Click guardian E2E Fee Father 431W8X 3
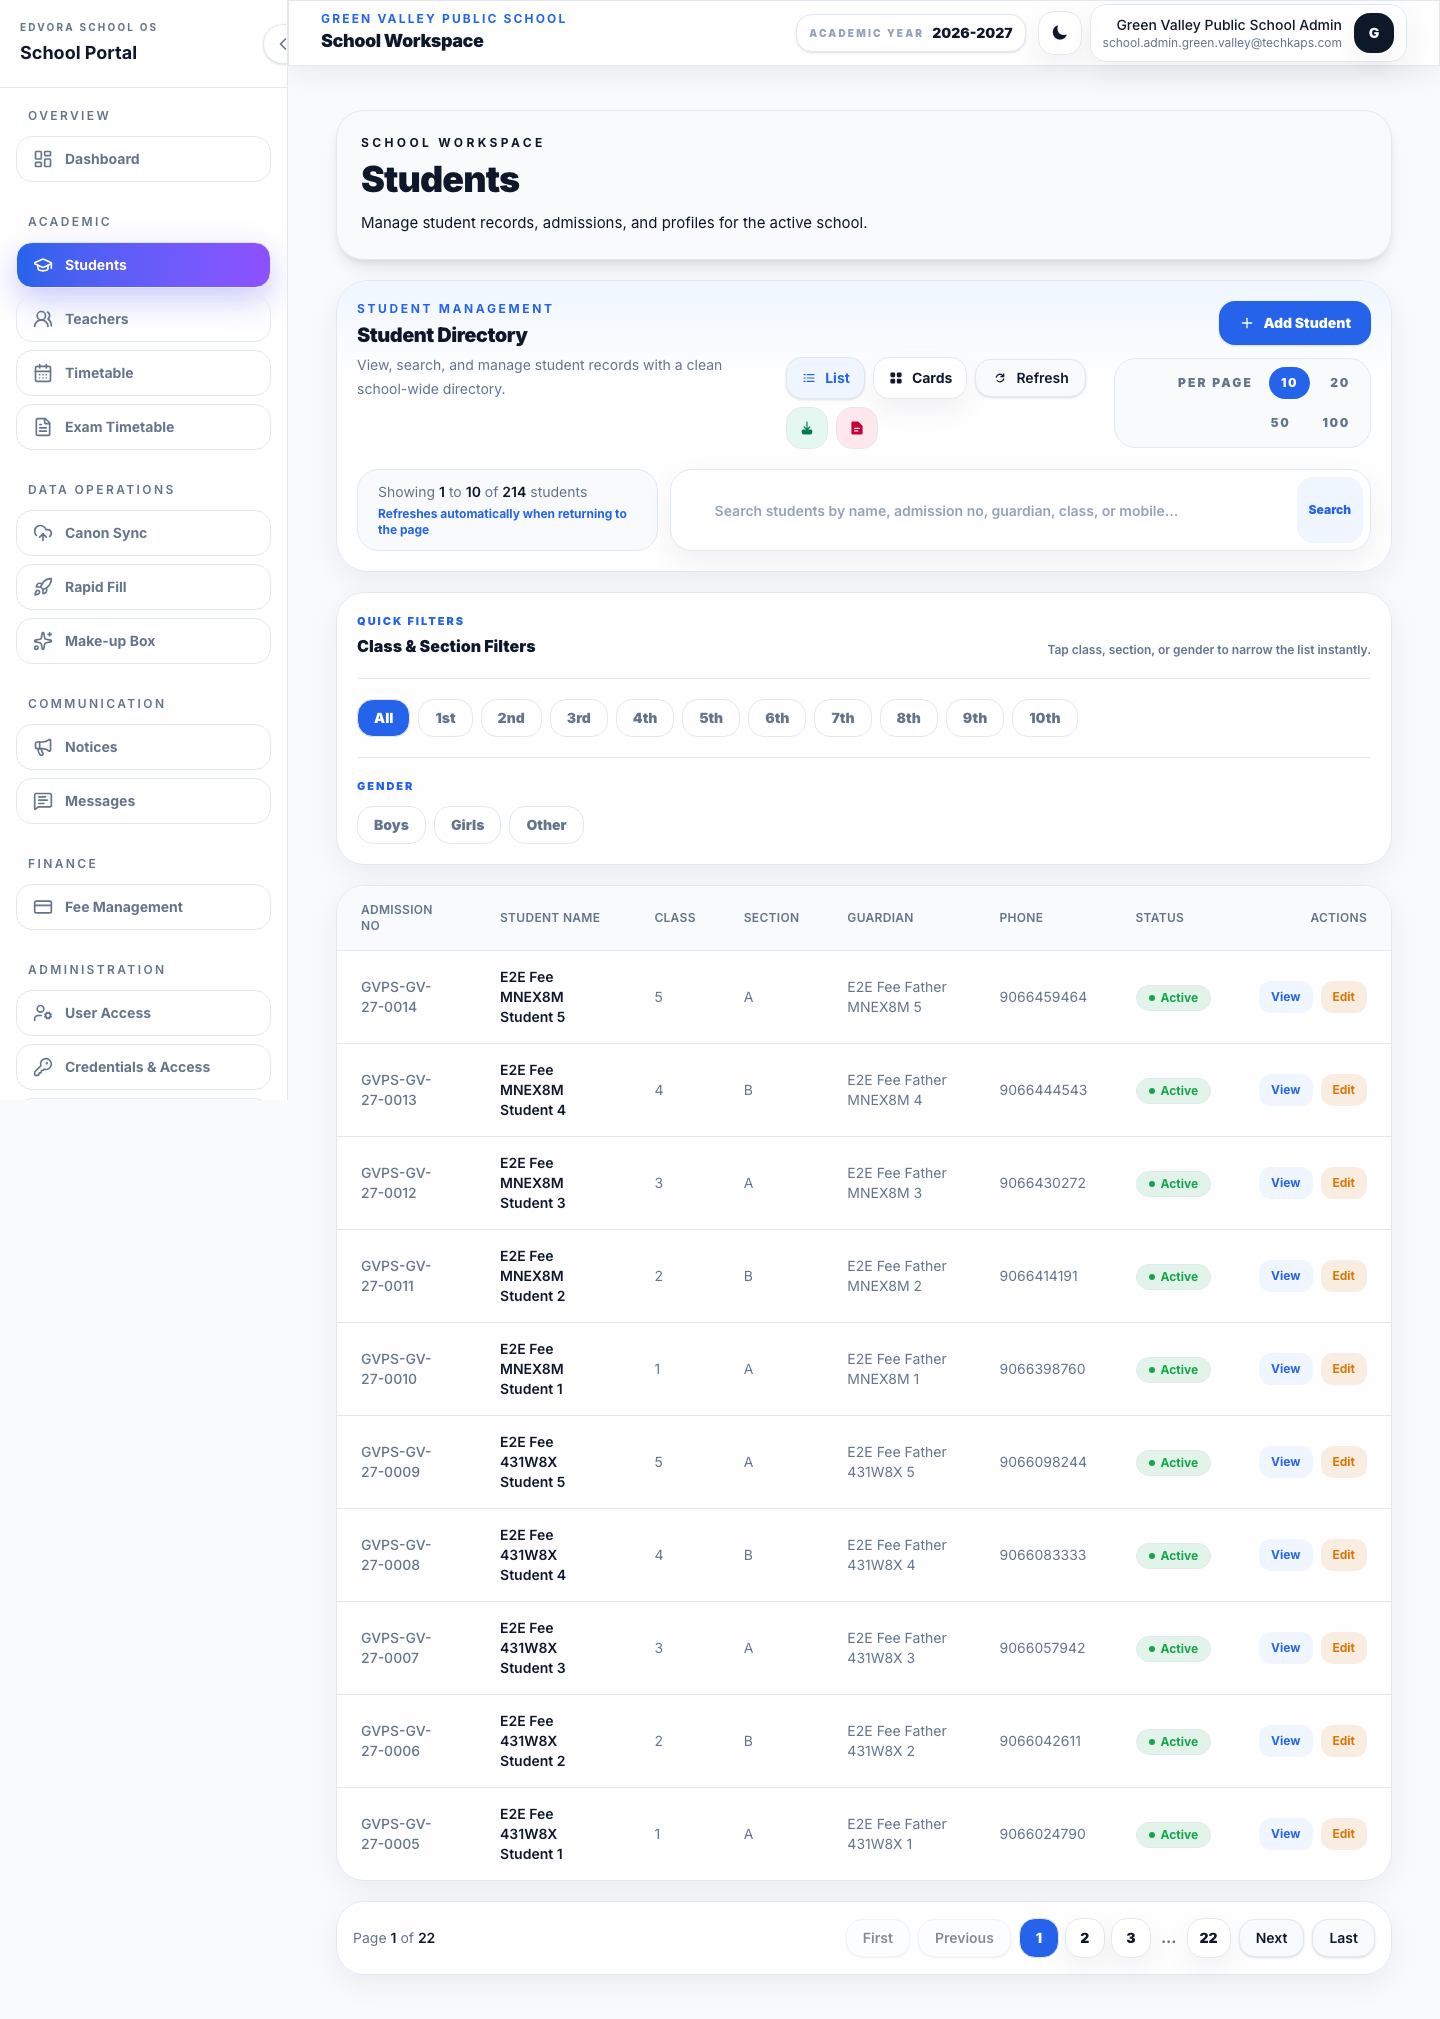 pyautogui.click(x=897, y=1648)
